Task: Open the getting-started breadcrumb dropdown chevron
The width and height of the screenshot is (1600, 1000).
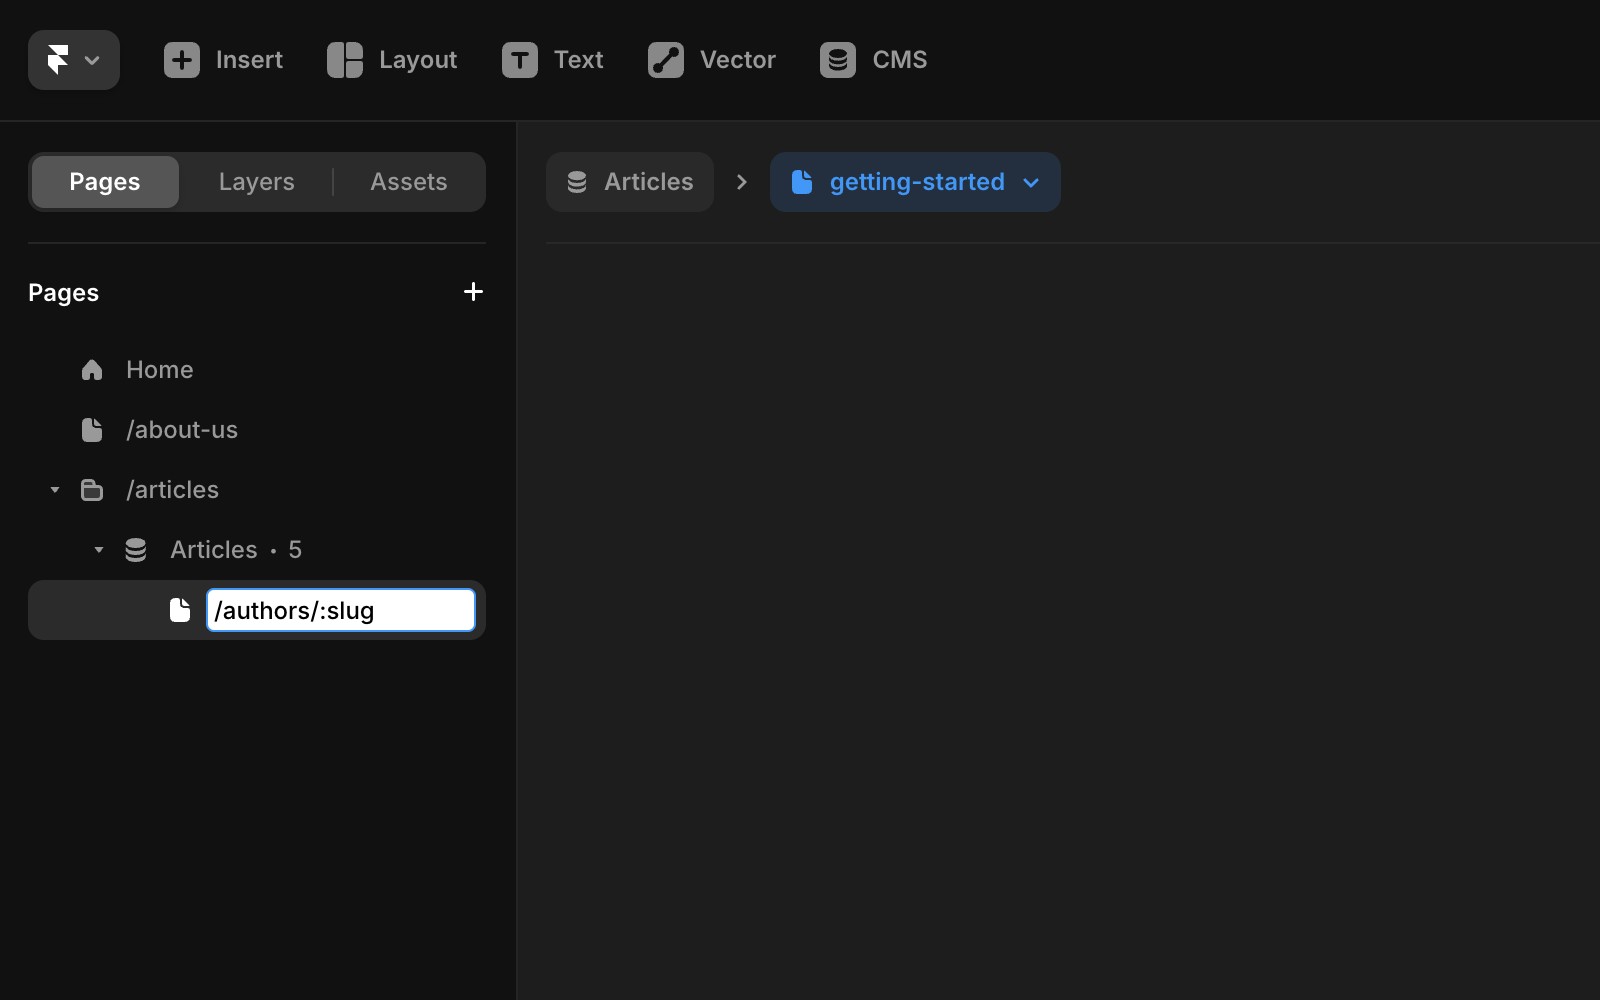Action: click(1031, 183)
